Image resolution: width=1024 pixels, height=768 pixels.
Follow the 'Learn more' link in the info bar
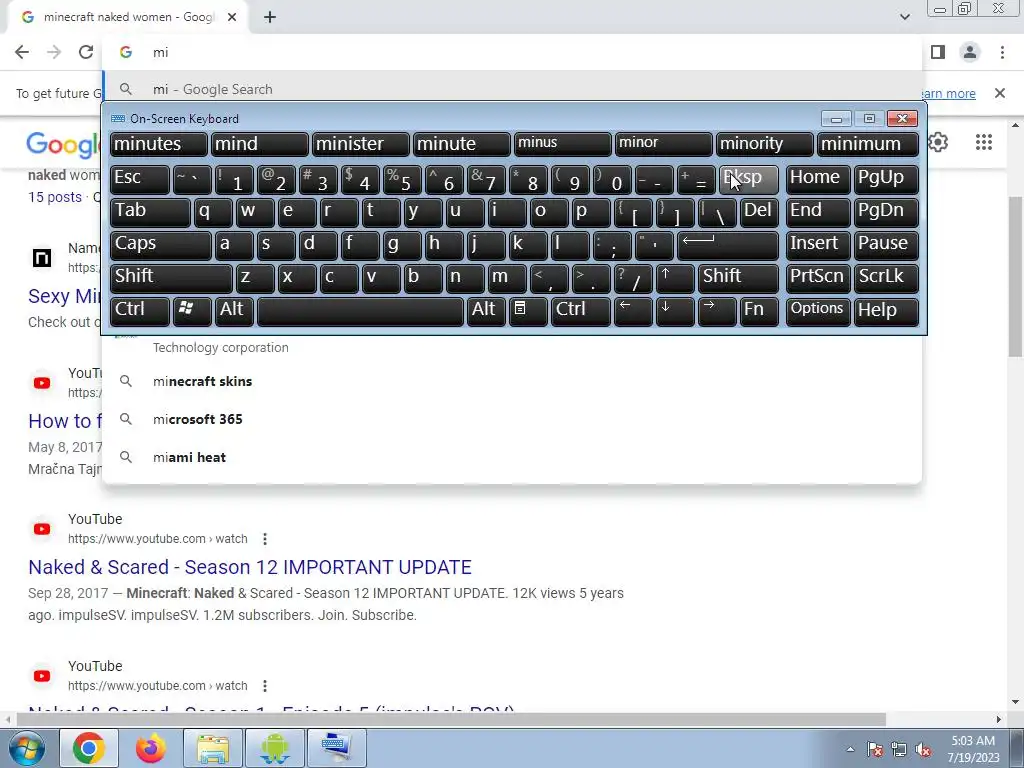coord(948,93)
